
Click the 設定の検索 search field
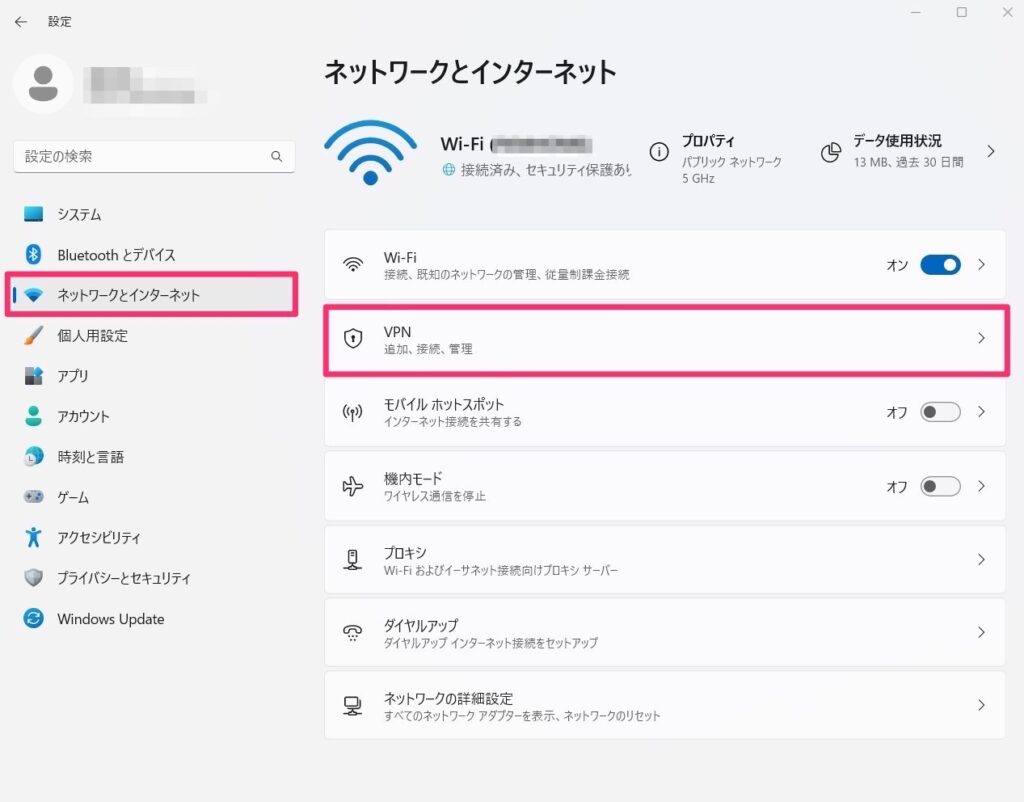(145, 157)
